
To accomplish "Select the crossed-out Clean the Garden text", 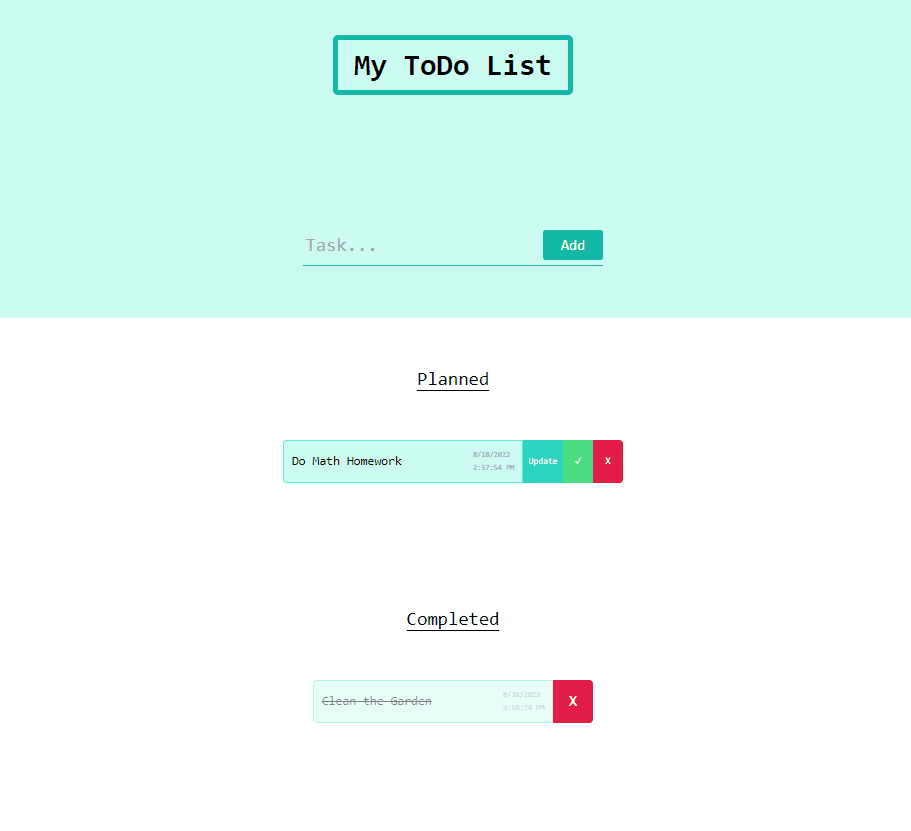I will coord(376,701).
